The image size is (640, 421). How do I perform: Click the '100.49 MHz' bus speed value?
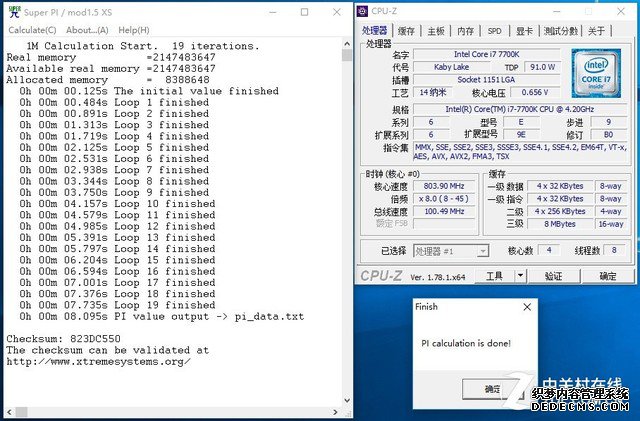pyautogui.click(x=444, y=212)
